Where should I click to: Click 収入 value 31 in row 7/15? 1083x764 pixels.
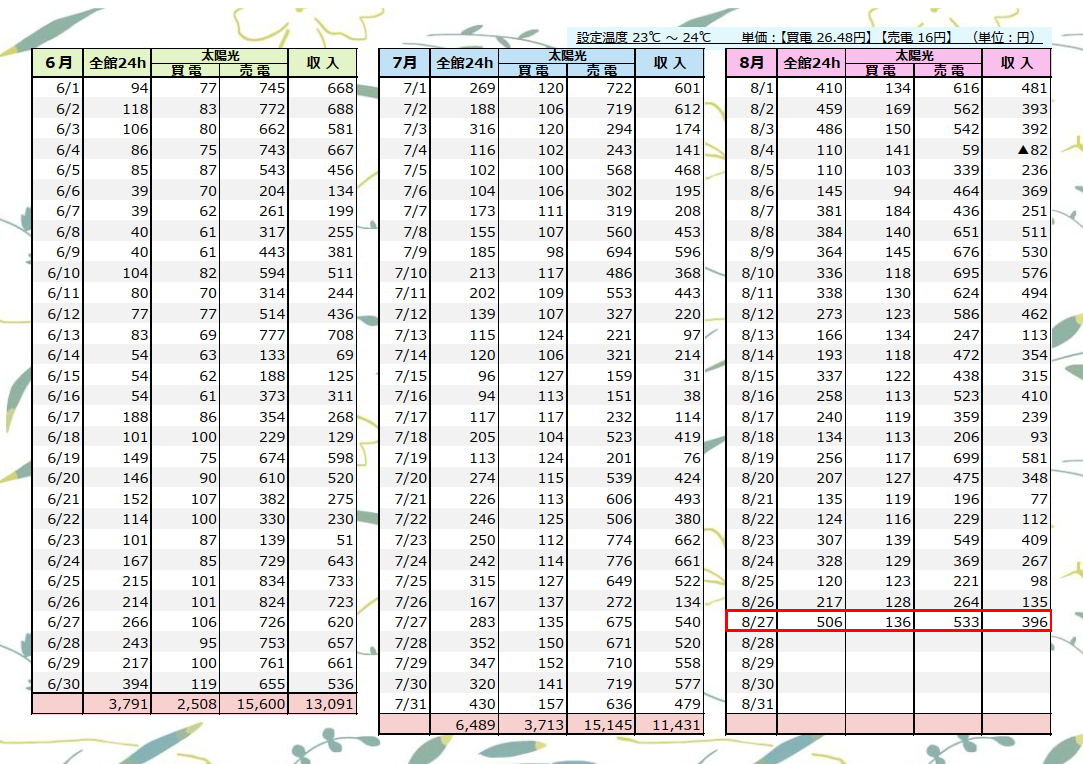pos(670,376)
